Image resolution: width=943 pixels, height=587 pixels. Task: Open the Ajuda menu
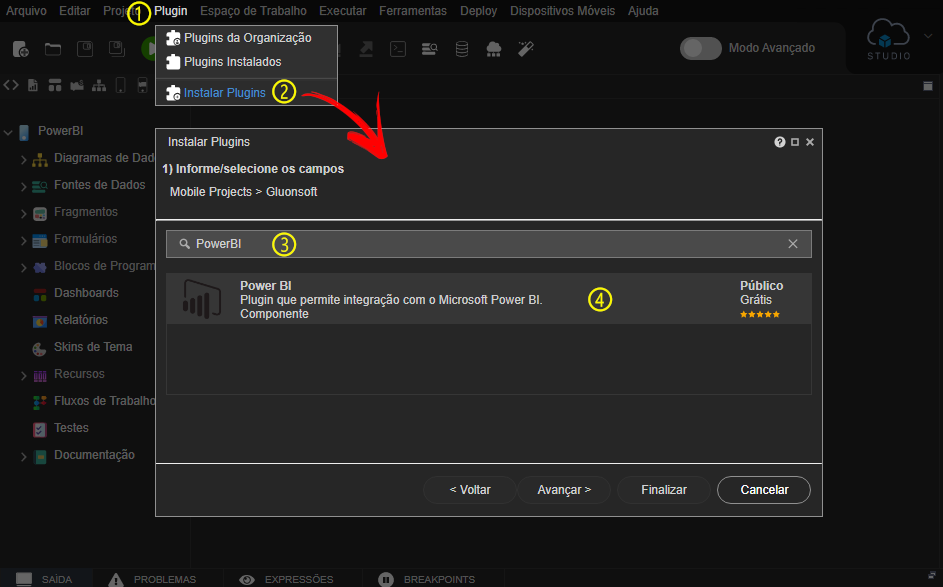643,11
